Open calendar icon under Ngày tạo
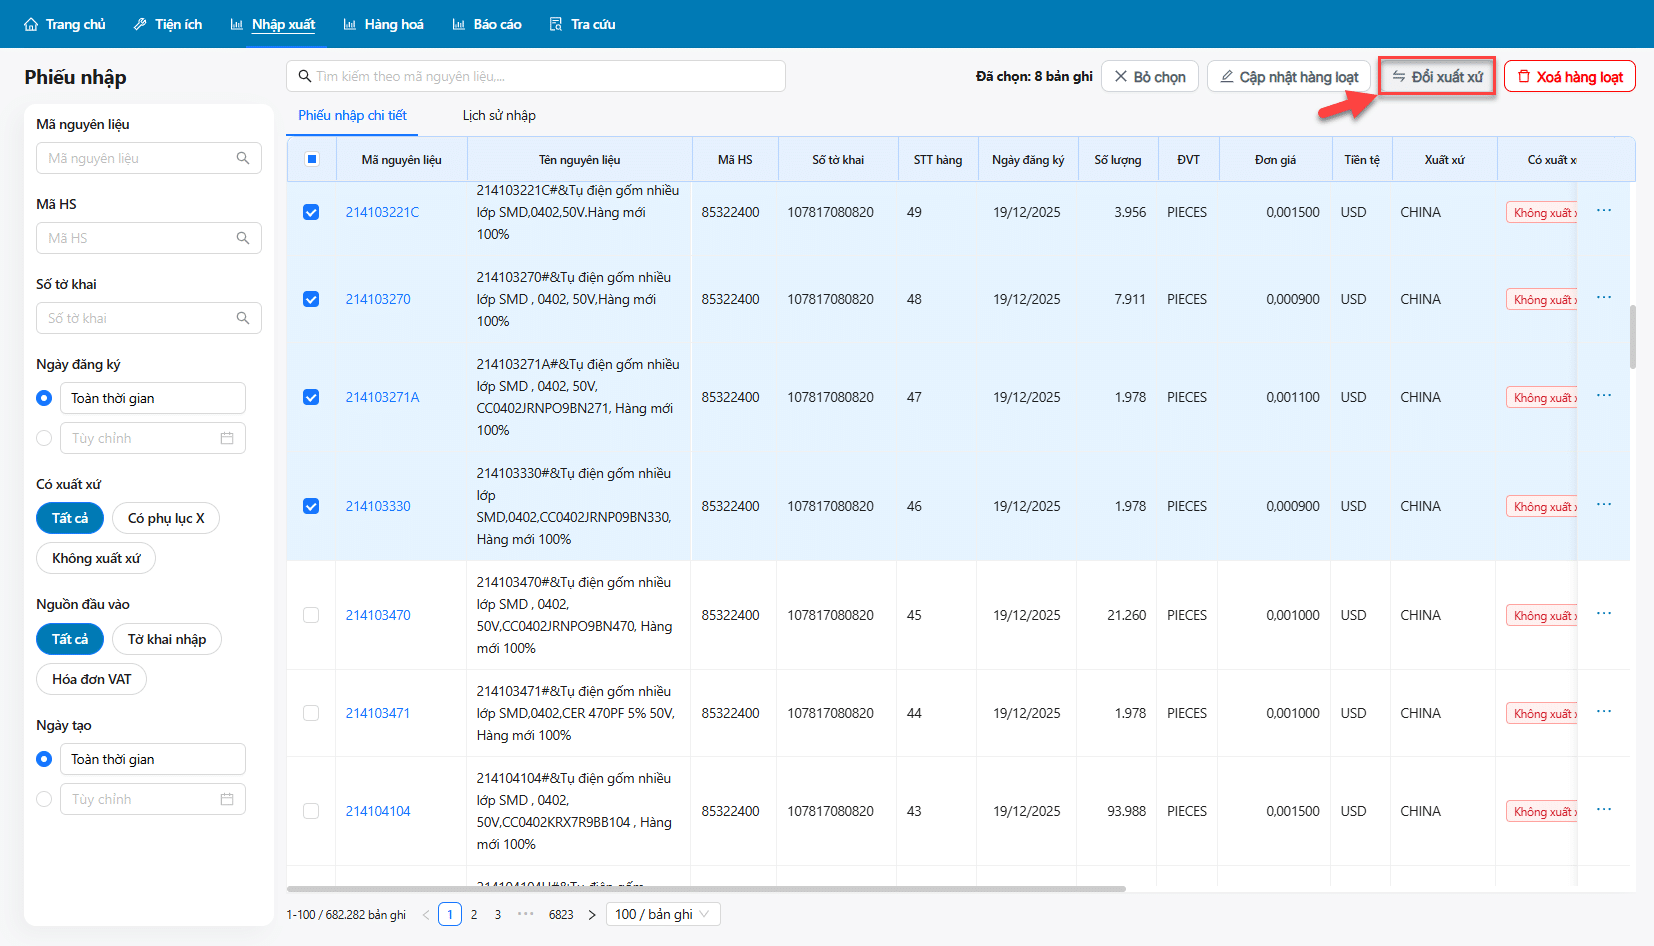This screenshot has height=946, width=1654. coord(227,799)
